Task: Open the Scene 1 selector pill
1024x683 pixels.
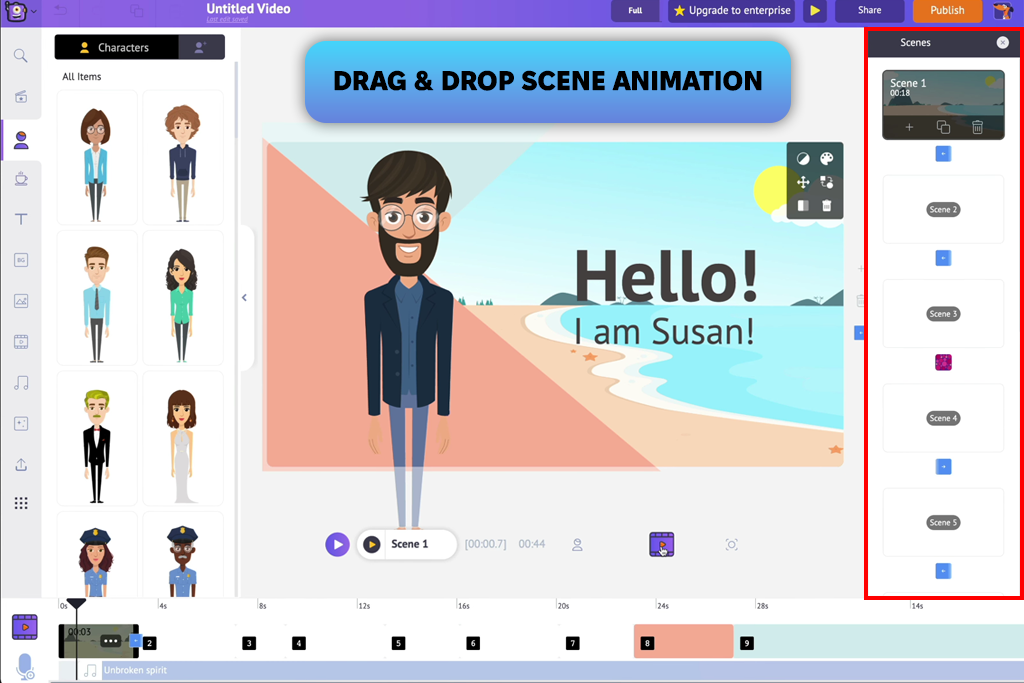Action: [x=408, y=545]
